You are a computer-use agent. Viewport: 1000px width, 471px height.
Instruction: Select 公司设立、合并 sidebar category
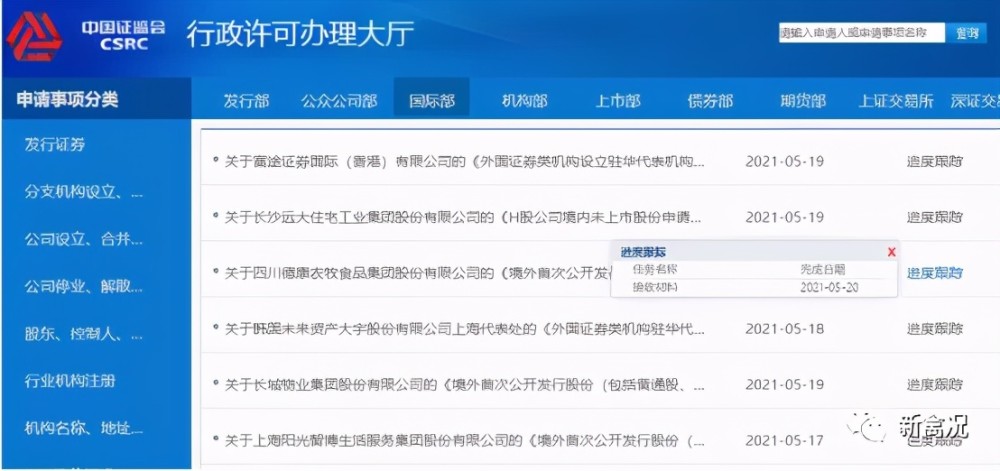point(84,240)
